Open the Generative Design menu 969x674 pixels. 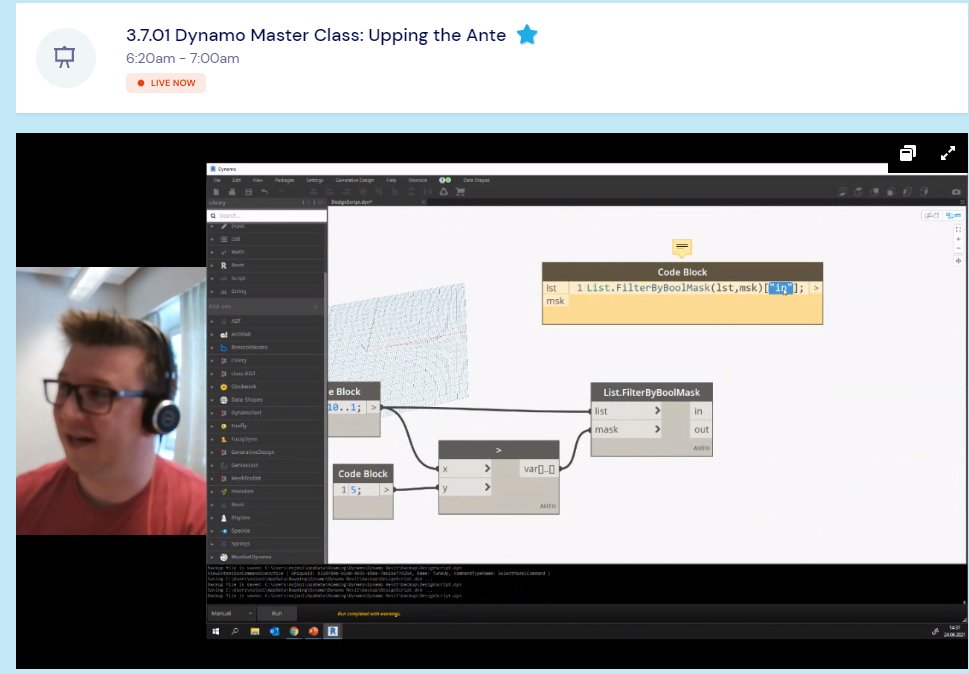[x=355, y=180]
